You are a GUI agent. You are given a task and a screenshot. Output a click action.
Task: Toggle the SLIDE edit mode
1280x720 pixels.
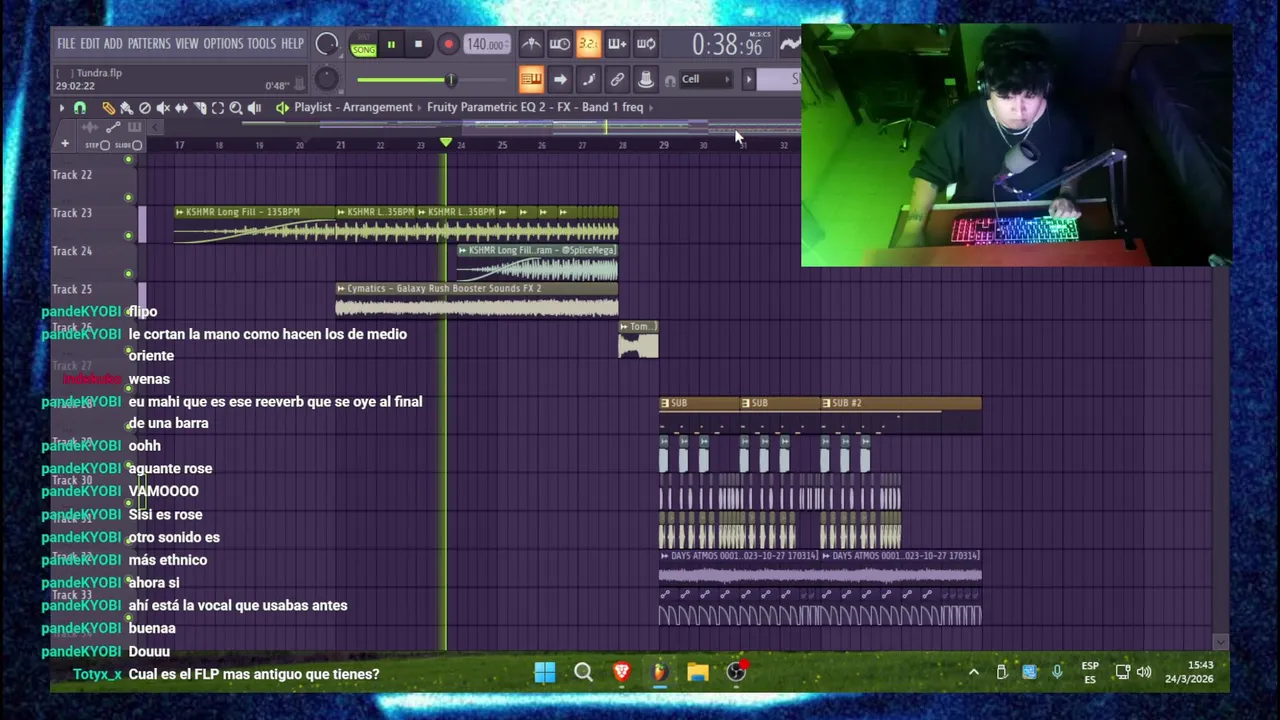(129, 145)
